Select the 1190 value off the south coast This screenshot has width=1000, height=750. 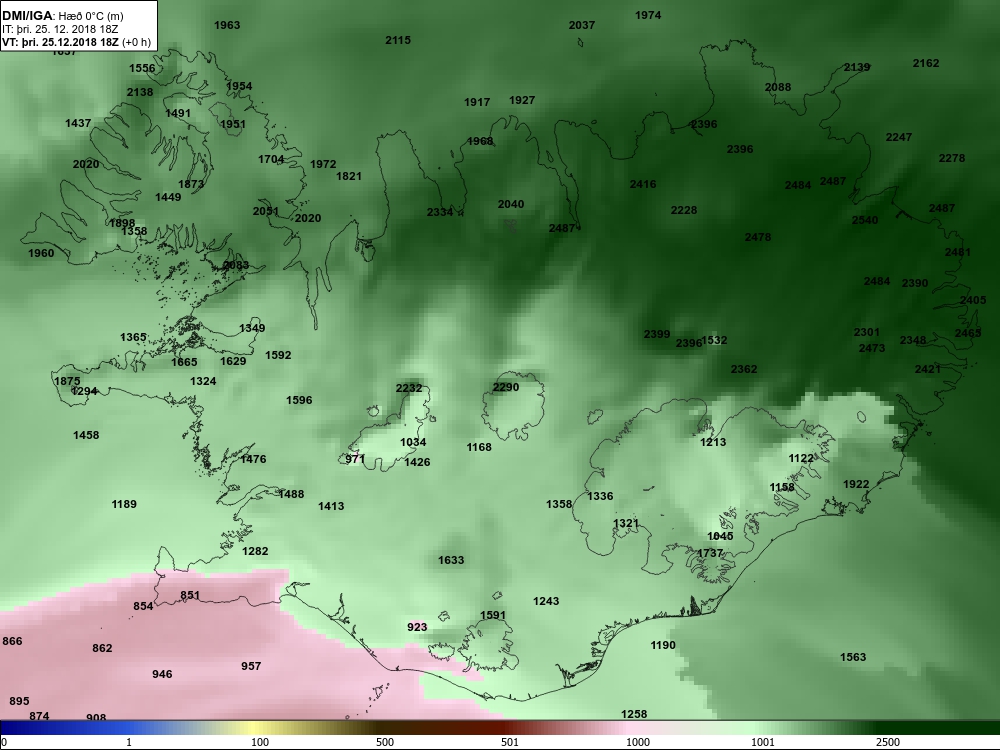coord(663,645)
